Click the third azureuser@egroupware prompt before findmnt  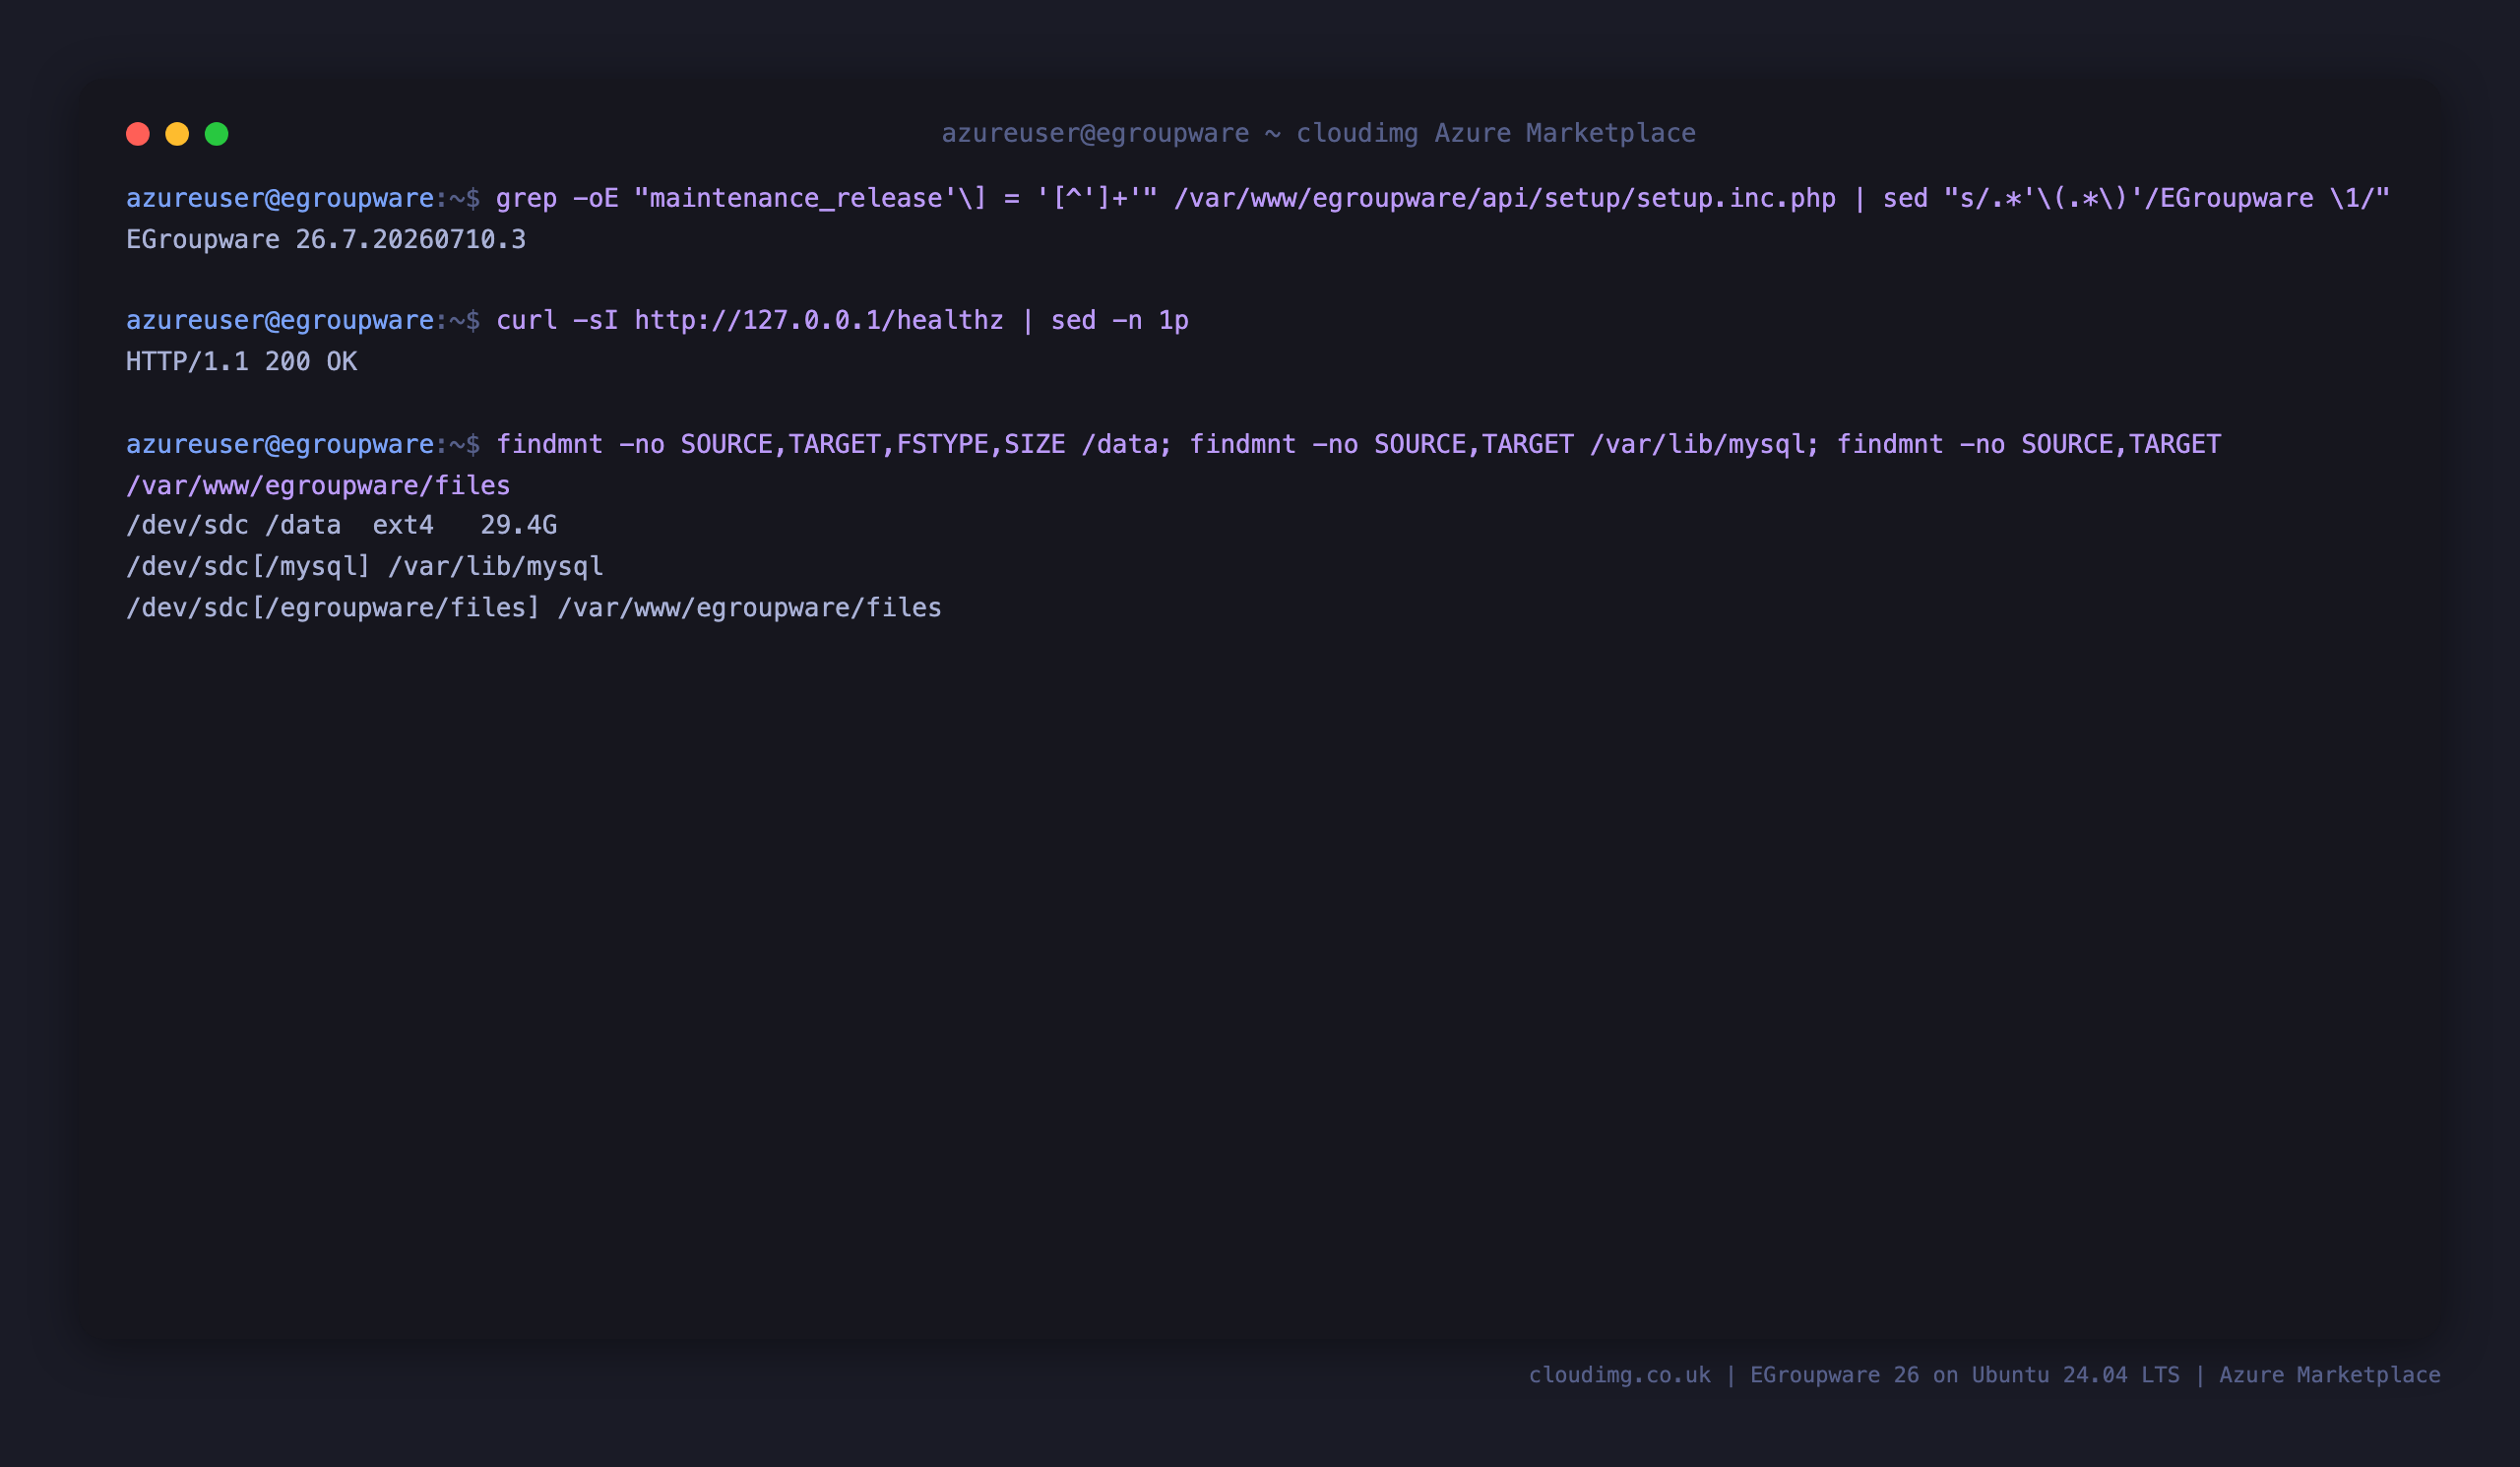click(x=303, y=444)
